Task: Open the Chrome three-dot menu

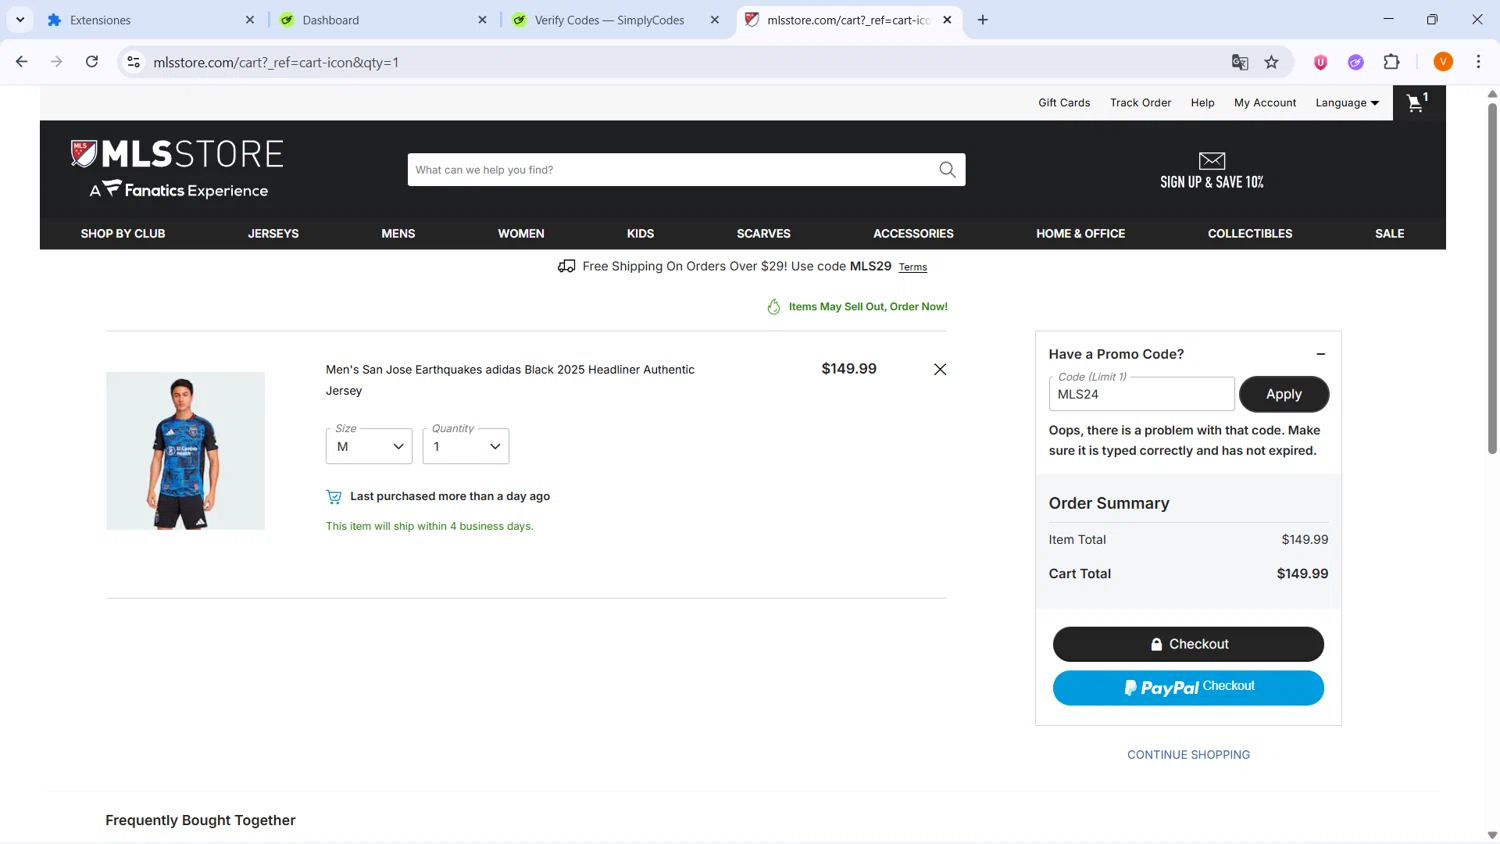Action: click(1478, 62)
